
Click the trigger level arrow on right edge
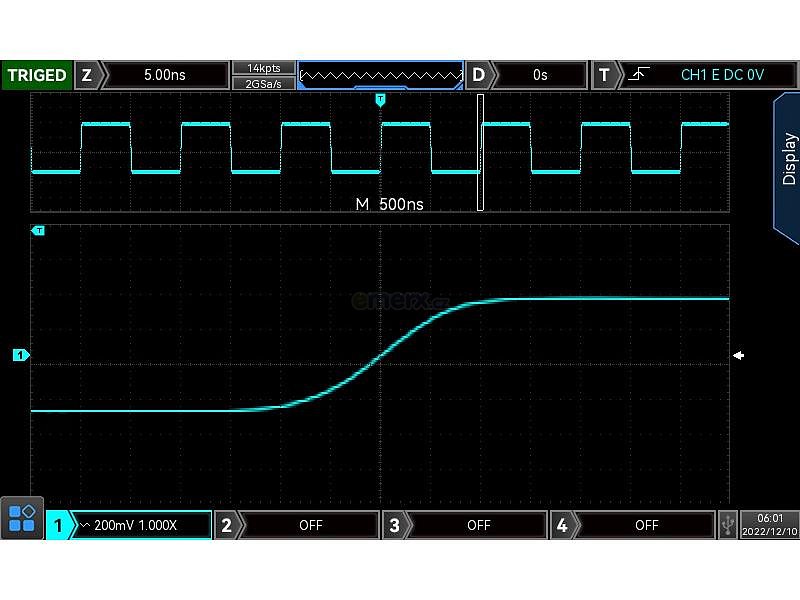click(x=738, y=355)
